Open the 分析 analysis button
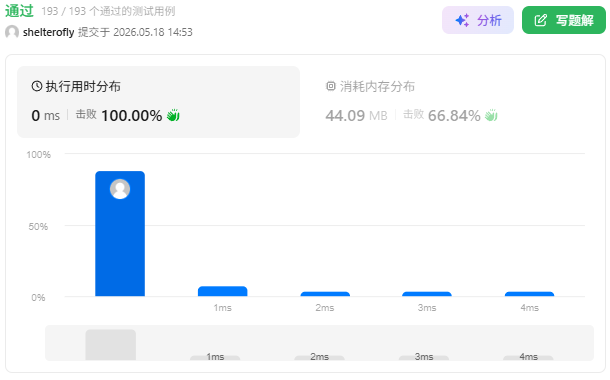 pyautogui.click(x=478, y=20)
